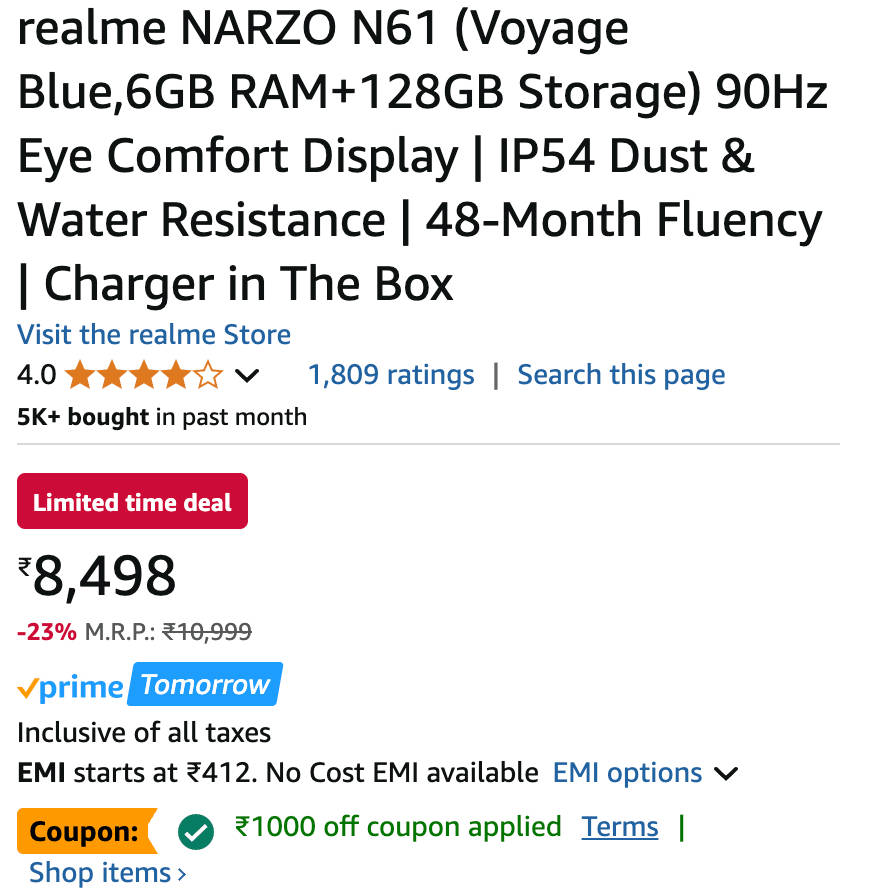
Task: Click the orange Coupon badge
Action: click(85, 831)
